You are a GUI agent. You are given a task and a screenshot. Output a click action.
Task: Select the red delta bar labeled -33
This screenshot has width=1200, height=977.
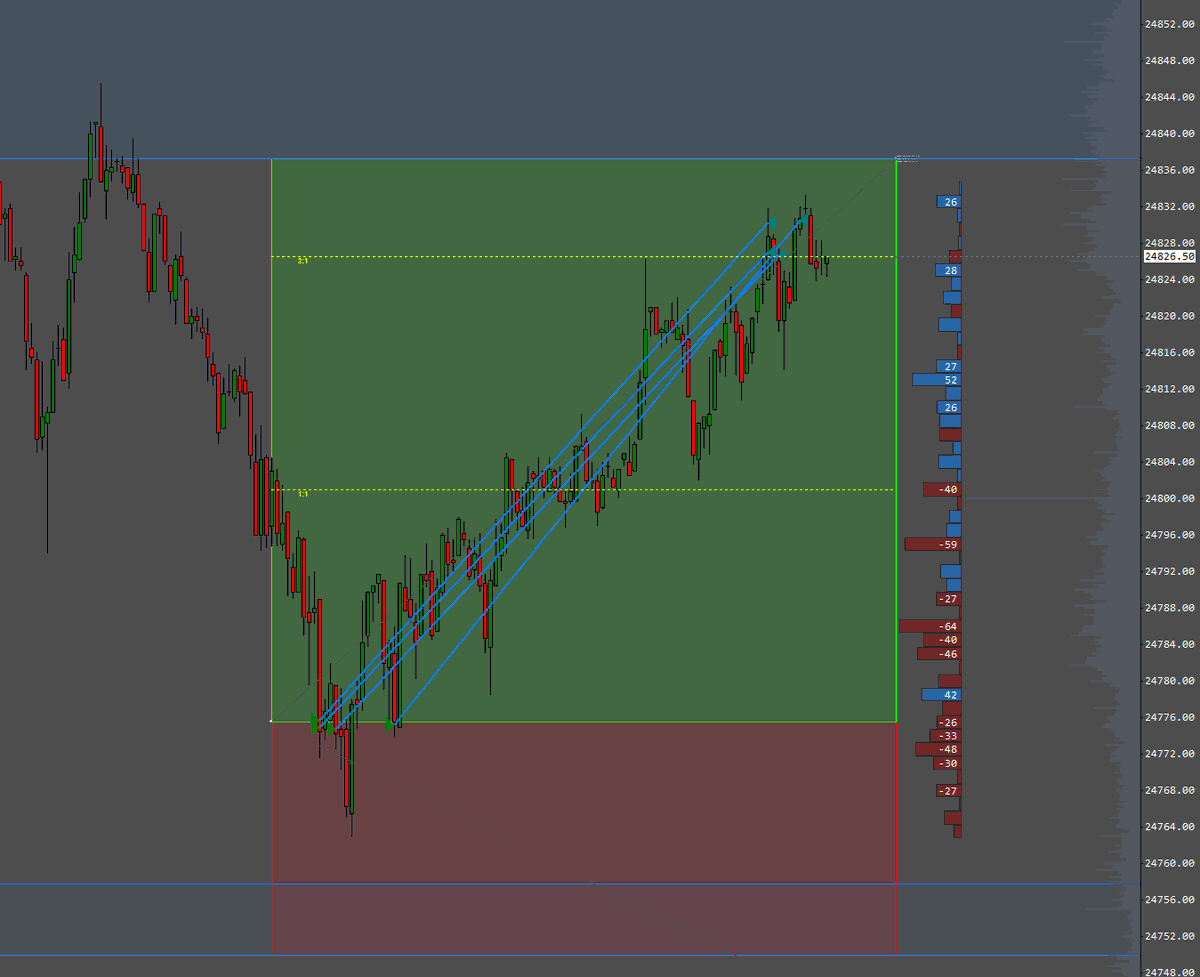(x=946, y=736)
